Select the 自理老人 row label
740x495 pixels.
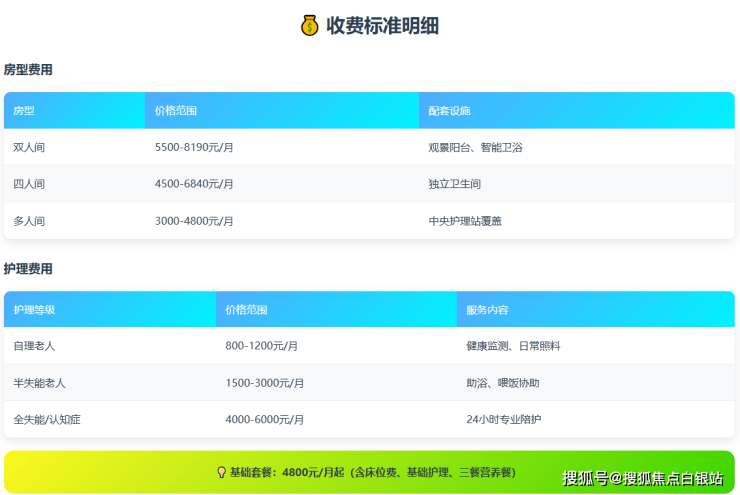point(34,346)
